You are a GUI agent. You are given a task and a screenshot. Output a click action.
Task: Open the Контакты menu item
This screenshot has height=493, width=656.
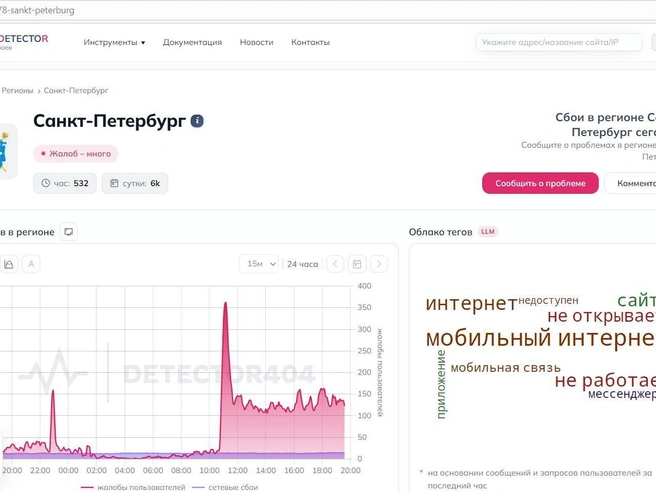[x=310, y=42]
